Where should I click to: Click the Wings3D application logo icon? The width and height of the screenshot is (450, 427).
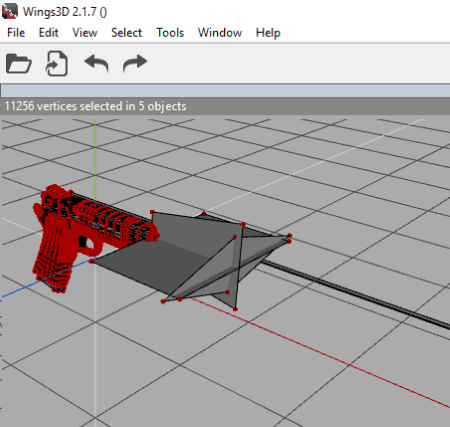[x=10, y=11]
